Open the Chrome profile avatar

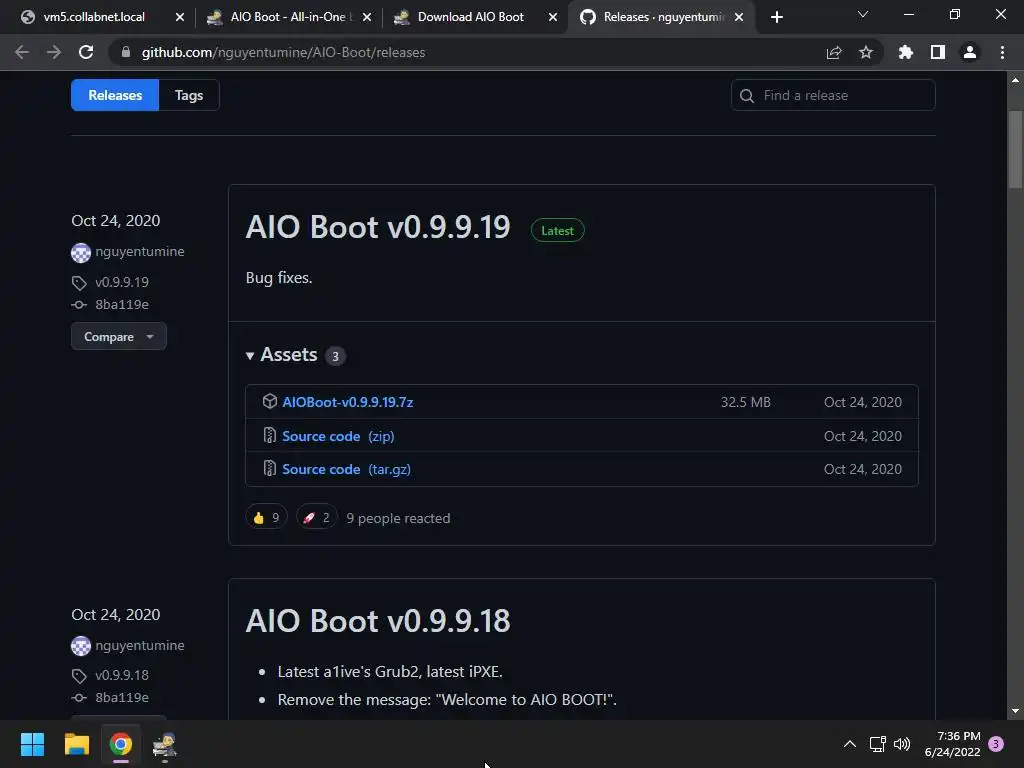(970, 52)
